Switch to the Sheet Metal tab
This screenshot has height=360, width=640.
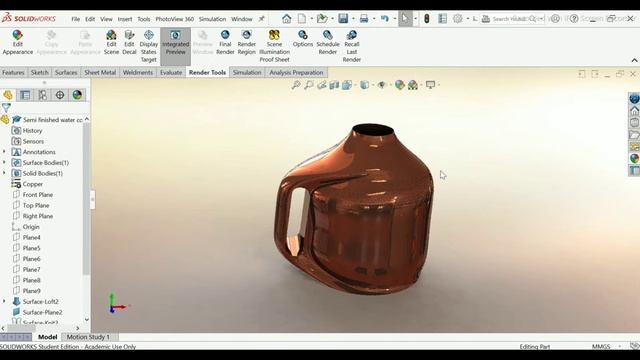pos(100,72)
